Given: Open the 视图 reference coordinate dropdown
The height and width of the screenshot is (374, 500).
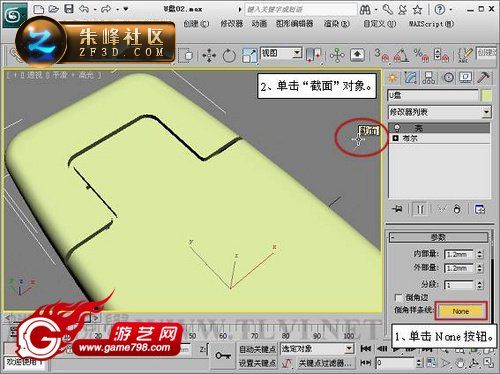Looking at the screenshot, I should [x=281, y=53].
